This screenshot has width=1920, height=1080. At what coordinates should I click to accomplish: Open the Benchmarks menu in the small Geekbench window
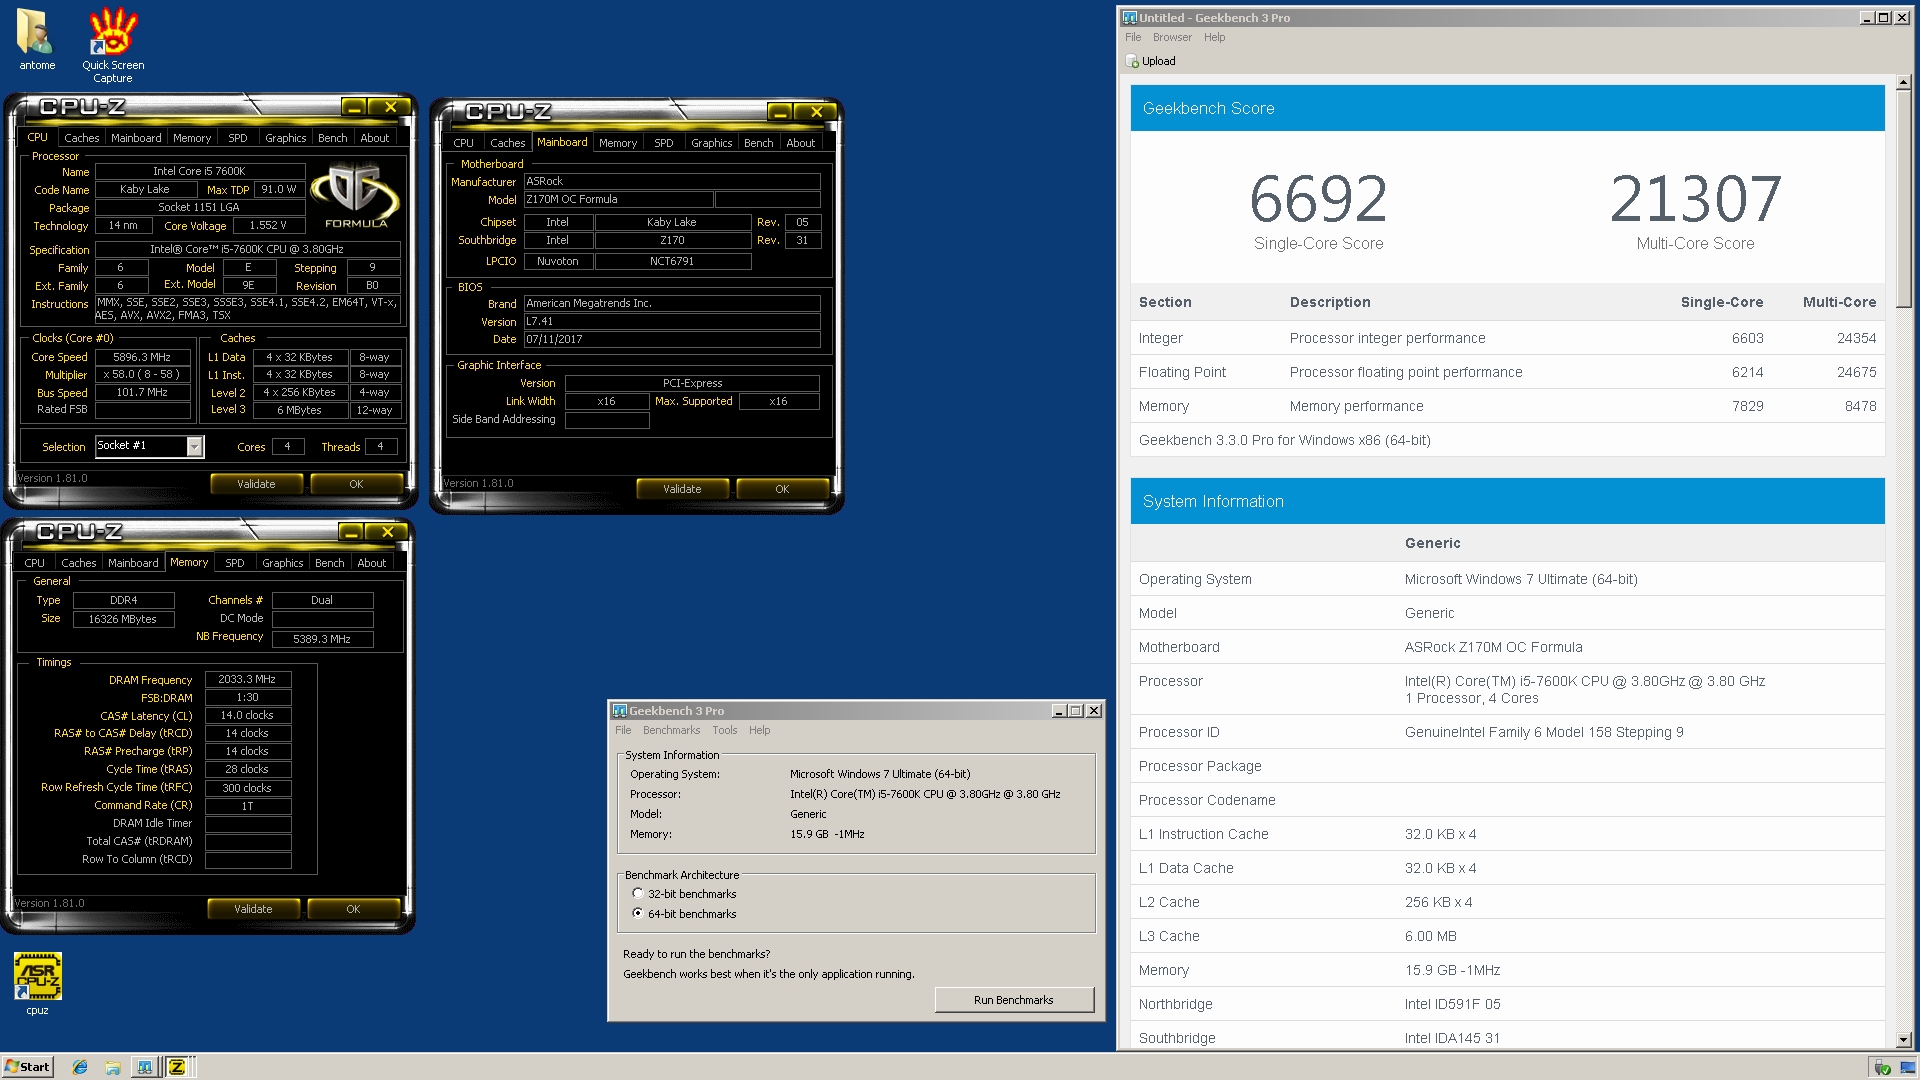[672, 730]
